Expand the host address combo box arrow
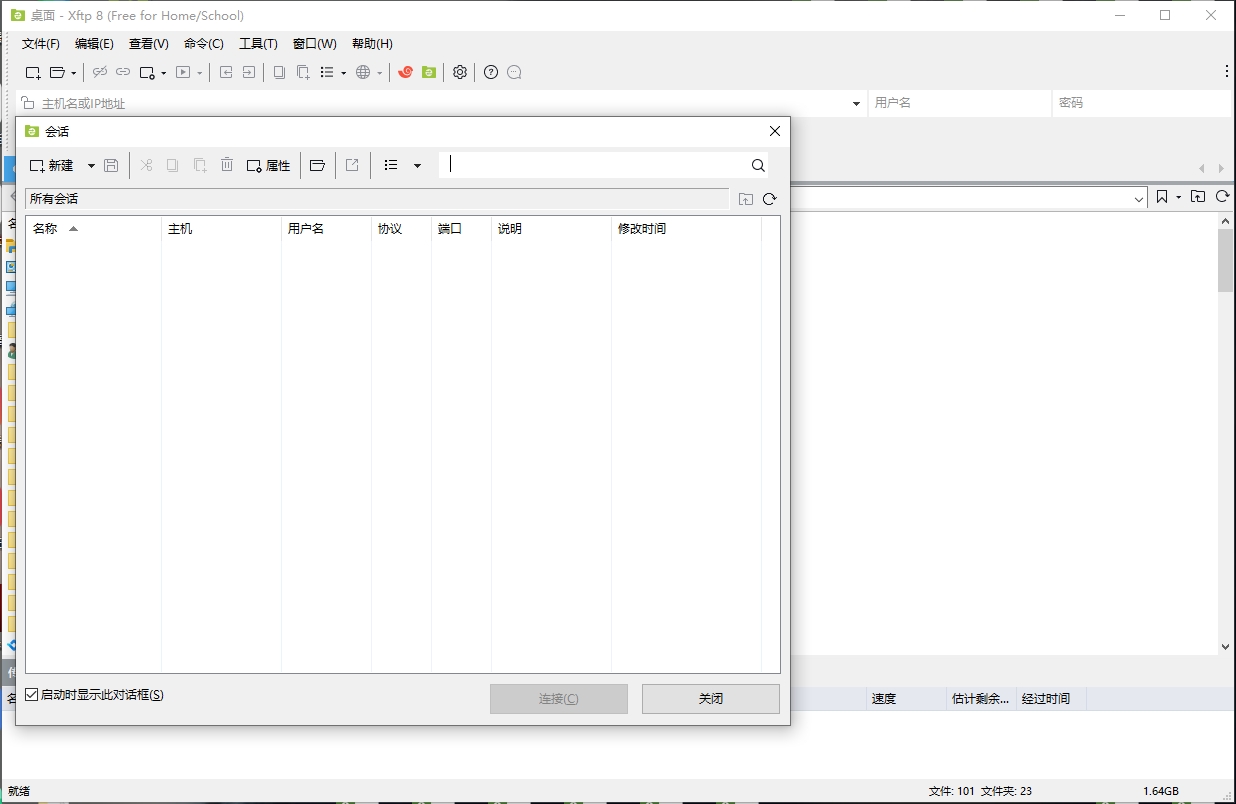1236x804 pixels. [856, 103]
